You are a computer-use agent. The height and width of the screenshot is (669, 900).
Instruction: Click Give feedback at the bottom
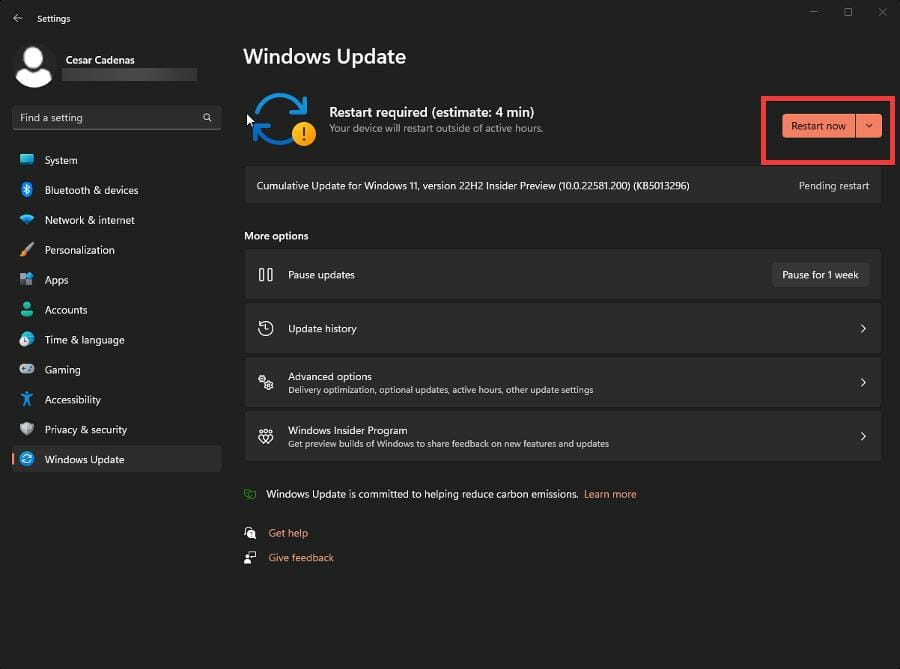point(301,557)
